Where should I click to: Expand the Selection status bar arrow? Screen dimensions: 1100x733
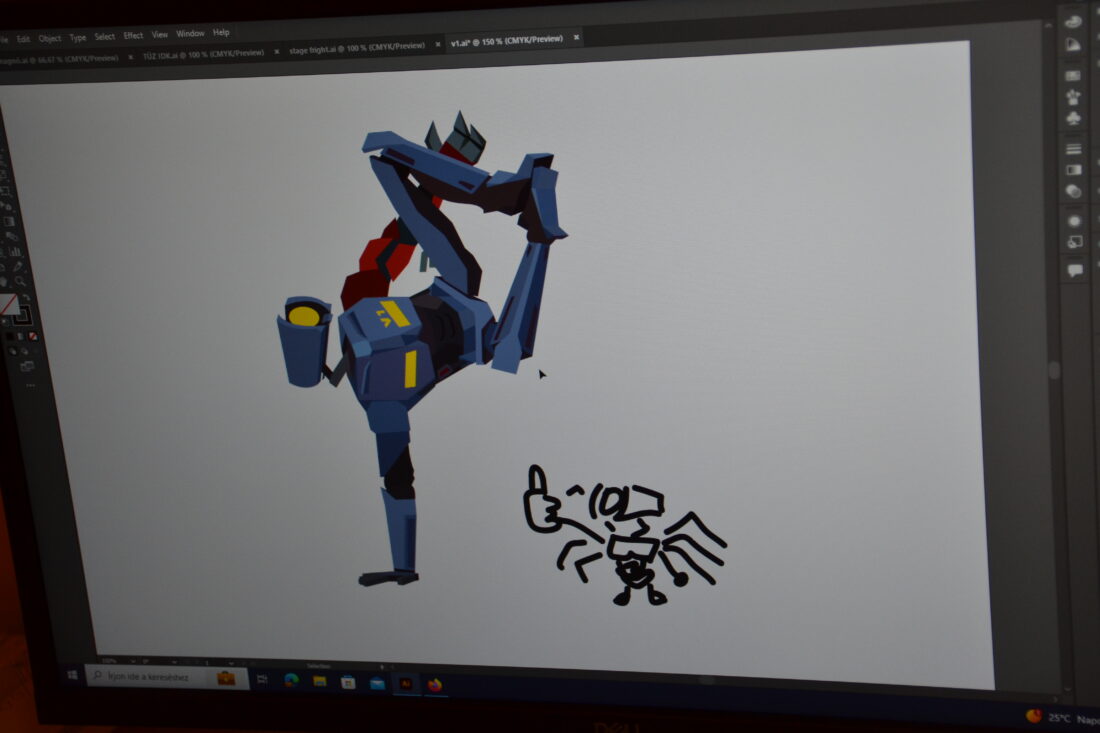tap(382, 667)
